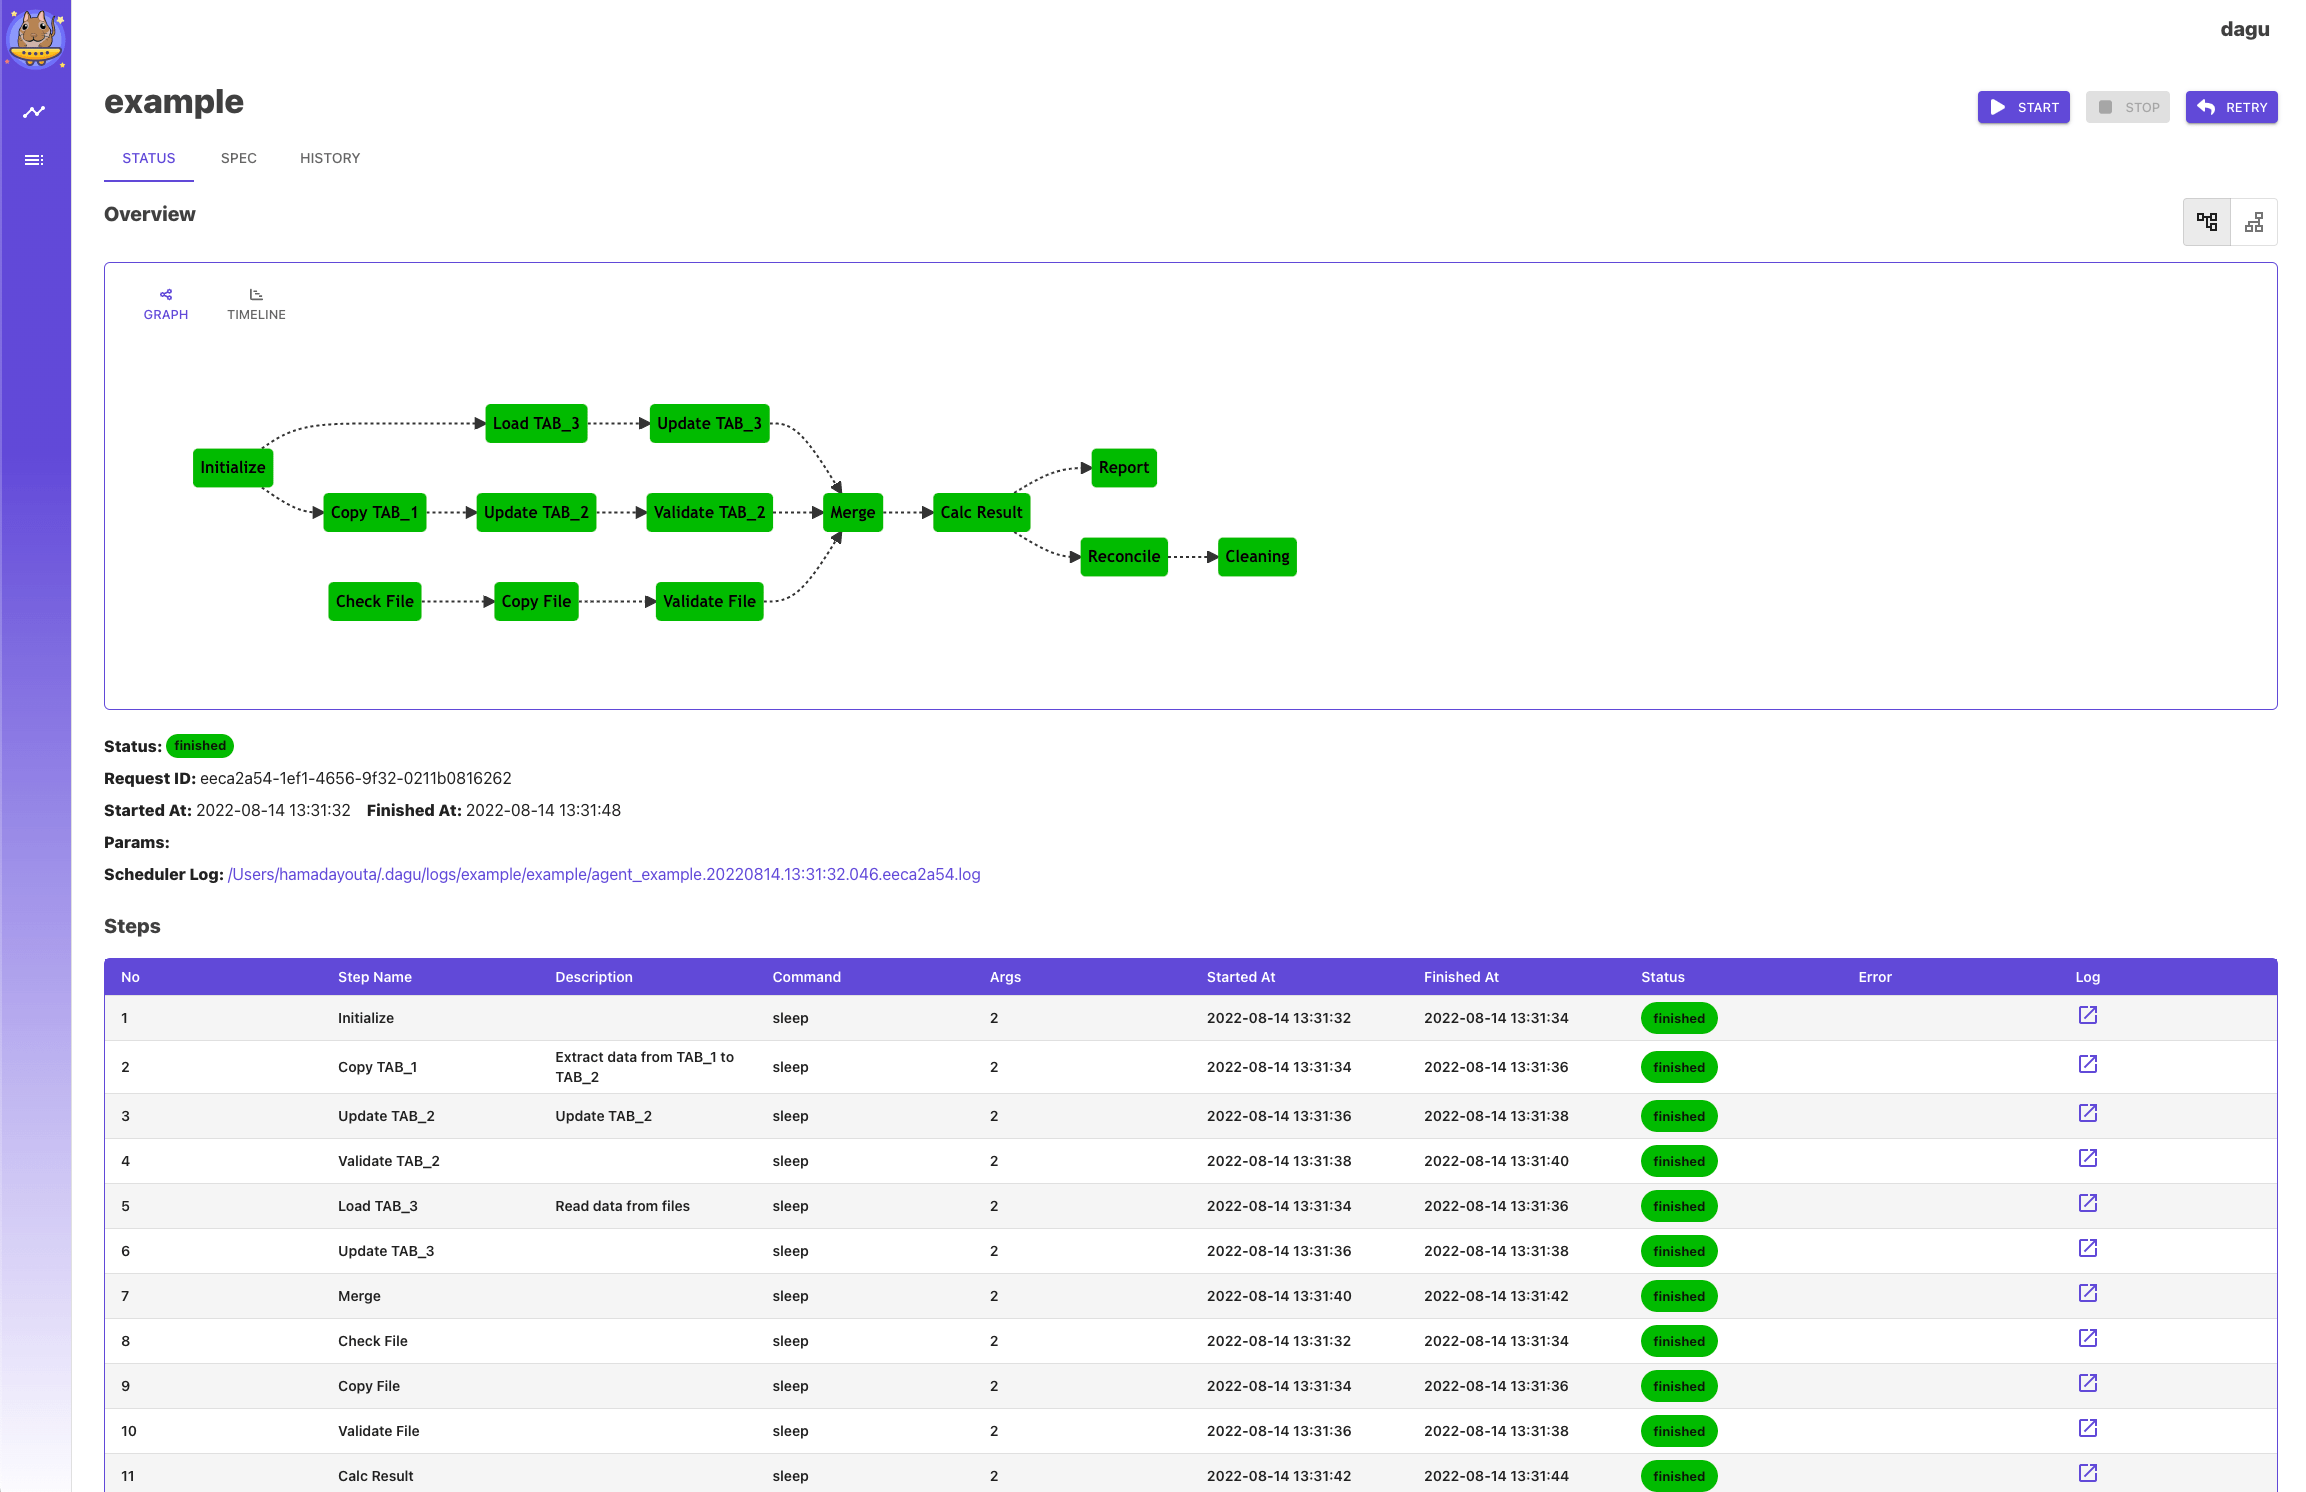Screen dimensions: 2306x1492
Task: Select the GRAPH view tab
Action: (x=166, y=304)
